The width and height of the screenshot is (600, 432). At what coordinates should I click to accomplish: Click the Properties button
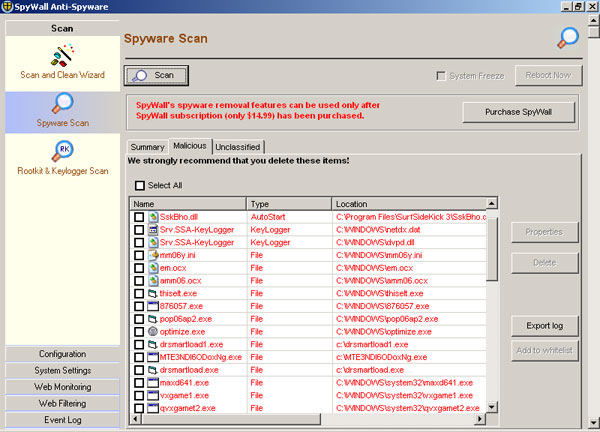tap(545, 232)
